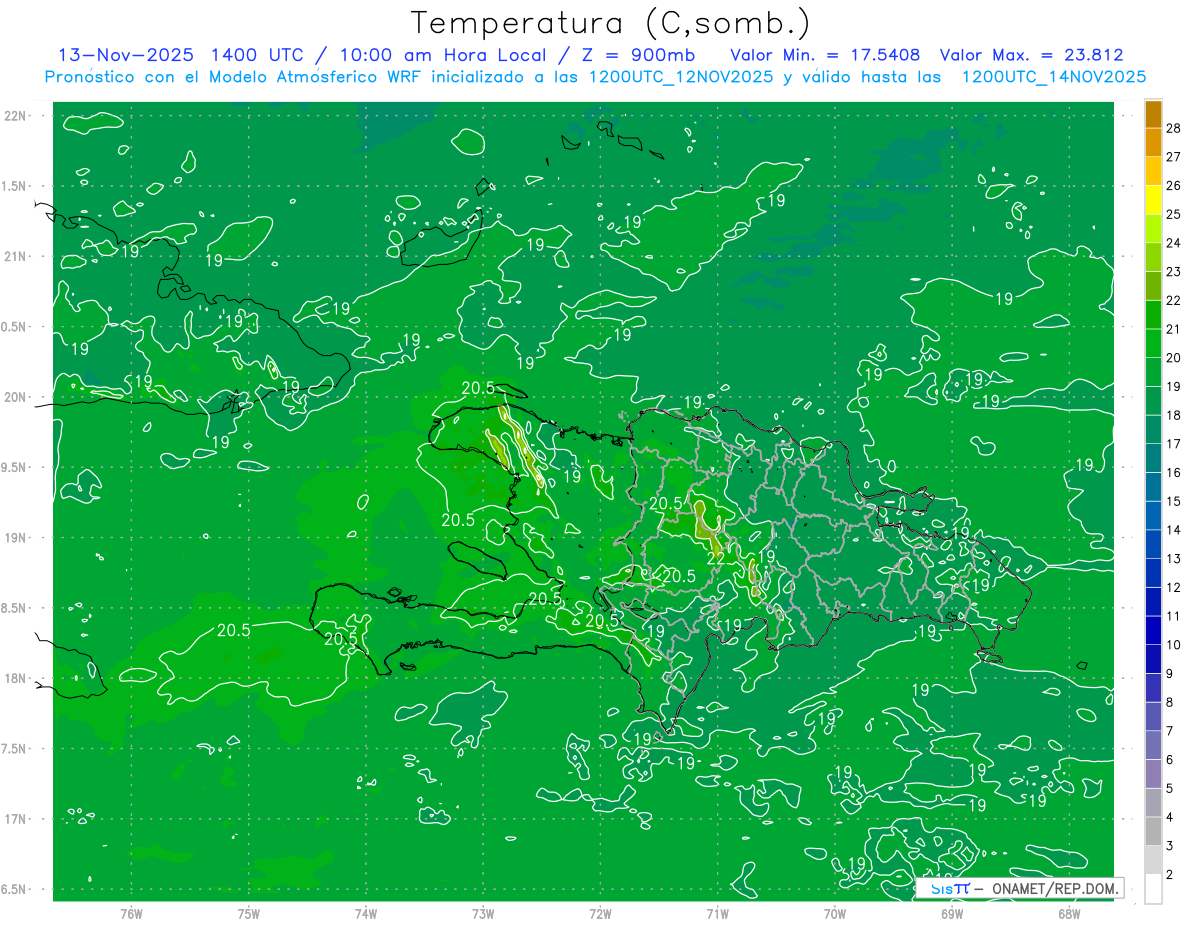Click the color bar label '18'

1174,415
